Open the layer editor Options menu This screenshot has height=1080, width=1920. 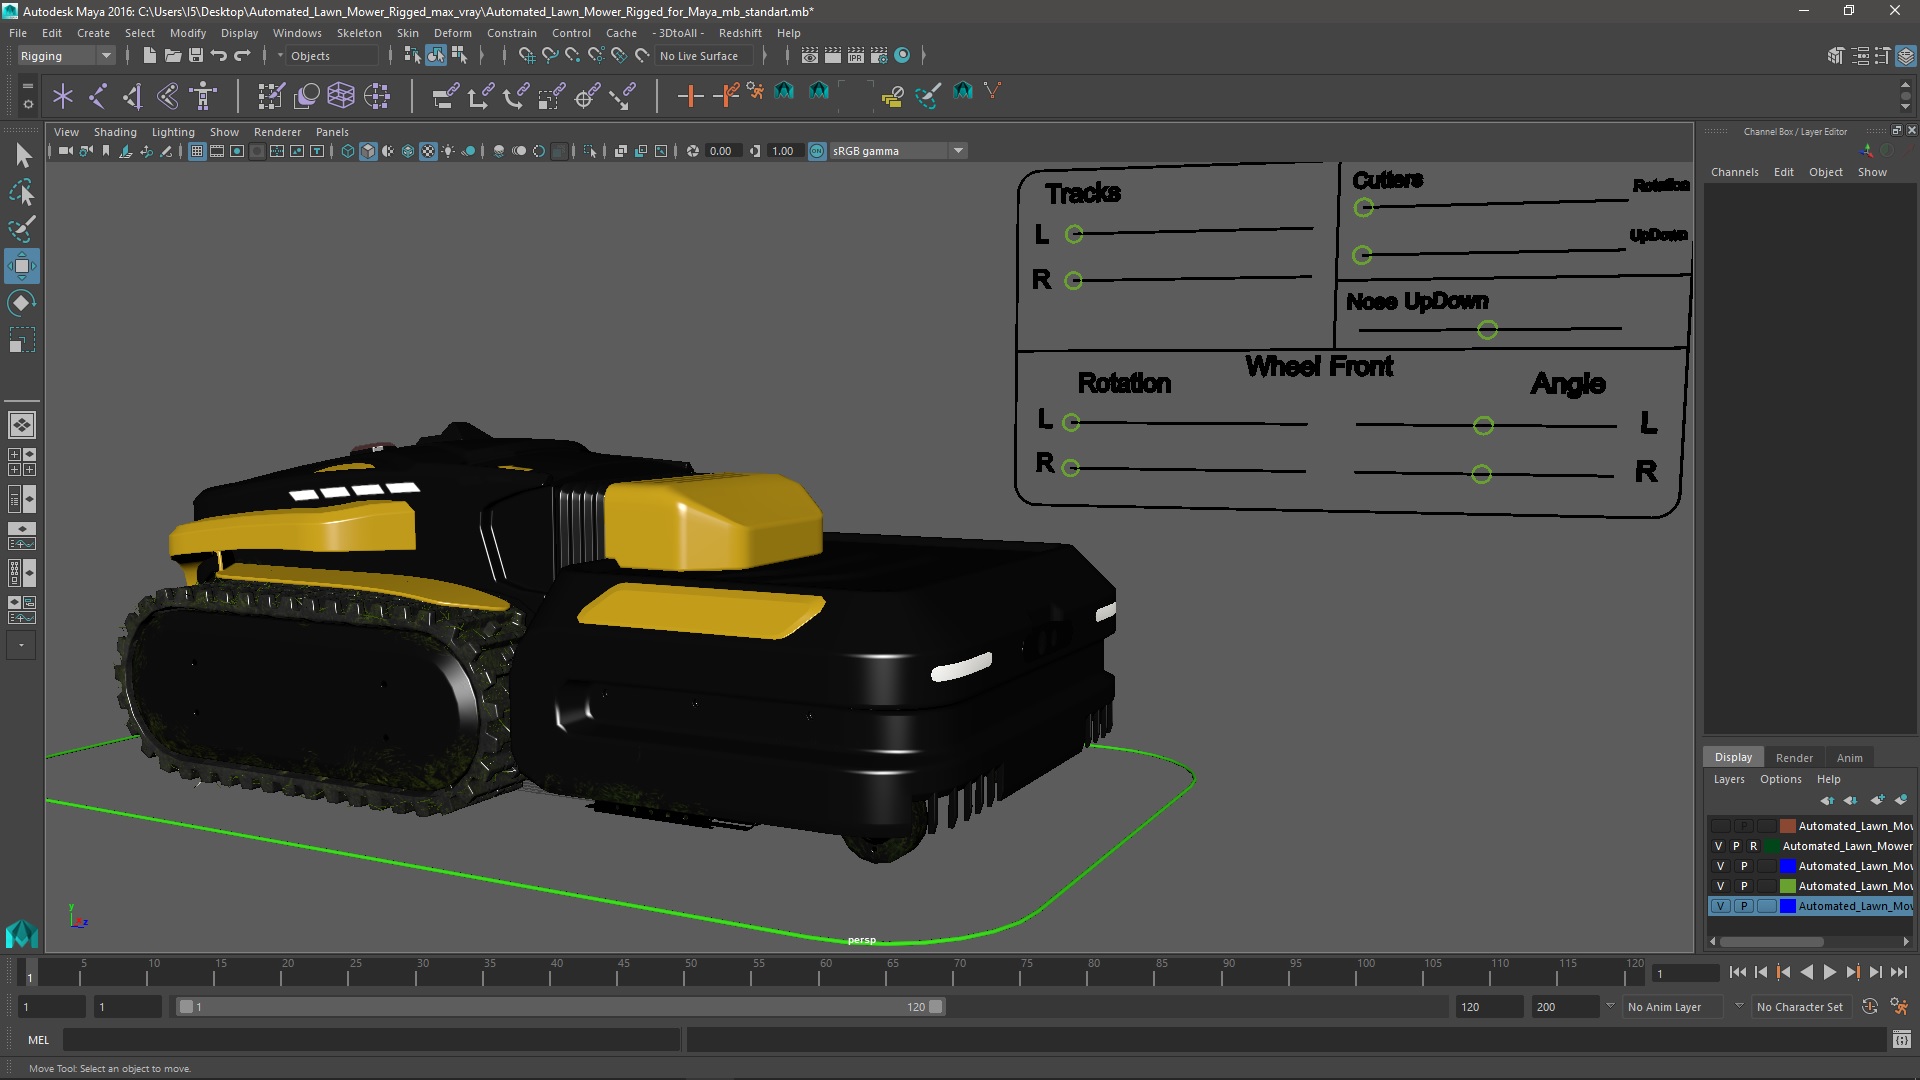(x=1780, y=779)
